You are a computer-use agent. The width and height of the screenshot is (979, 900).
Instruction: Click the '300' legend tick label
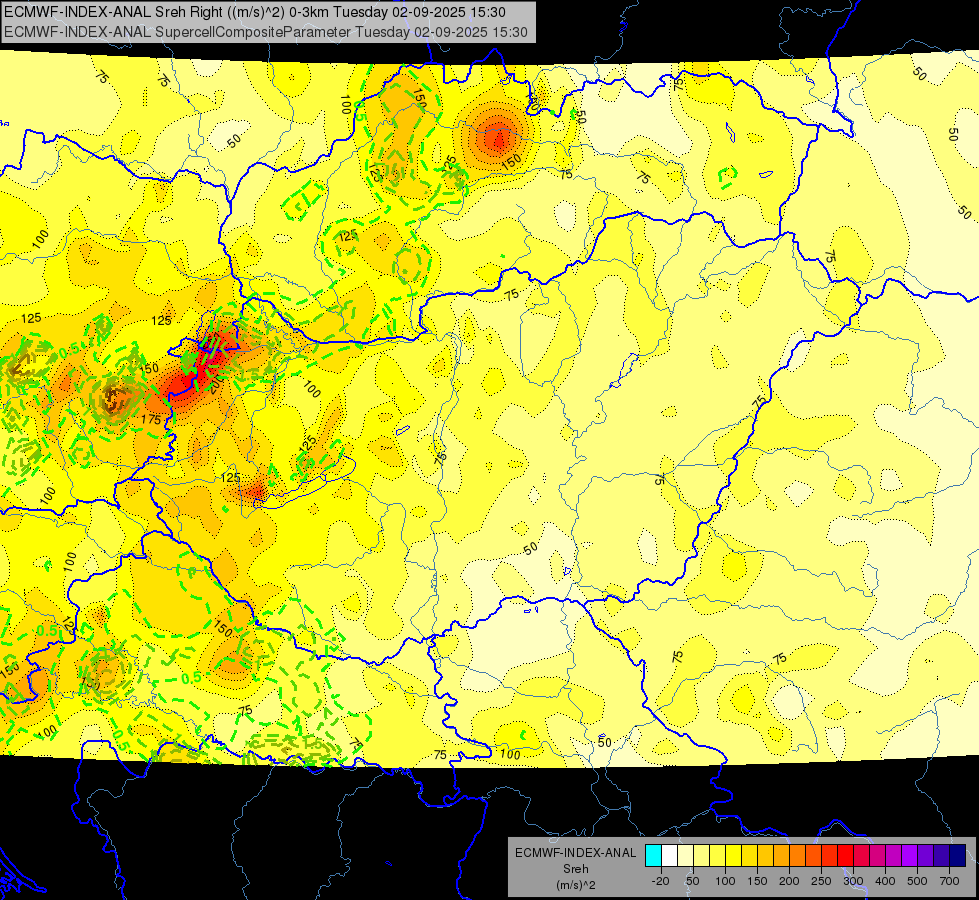853,881
